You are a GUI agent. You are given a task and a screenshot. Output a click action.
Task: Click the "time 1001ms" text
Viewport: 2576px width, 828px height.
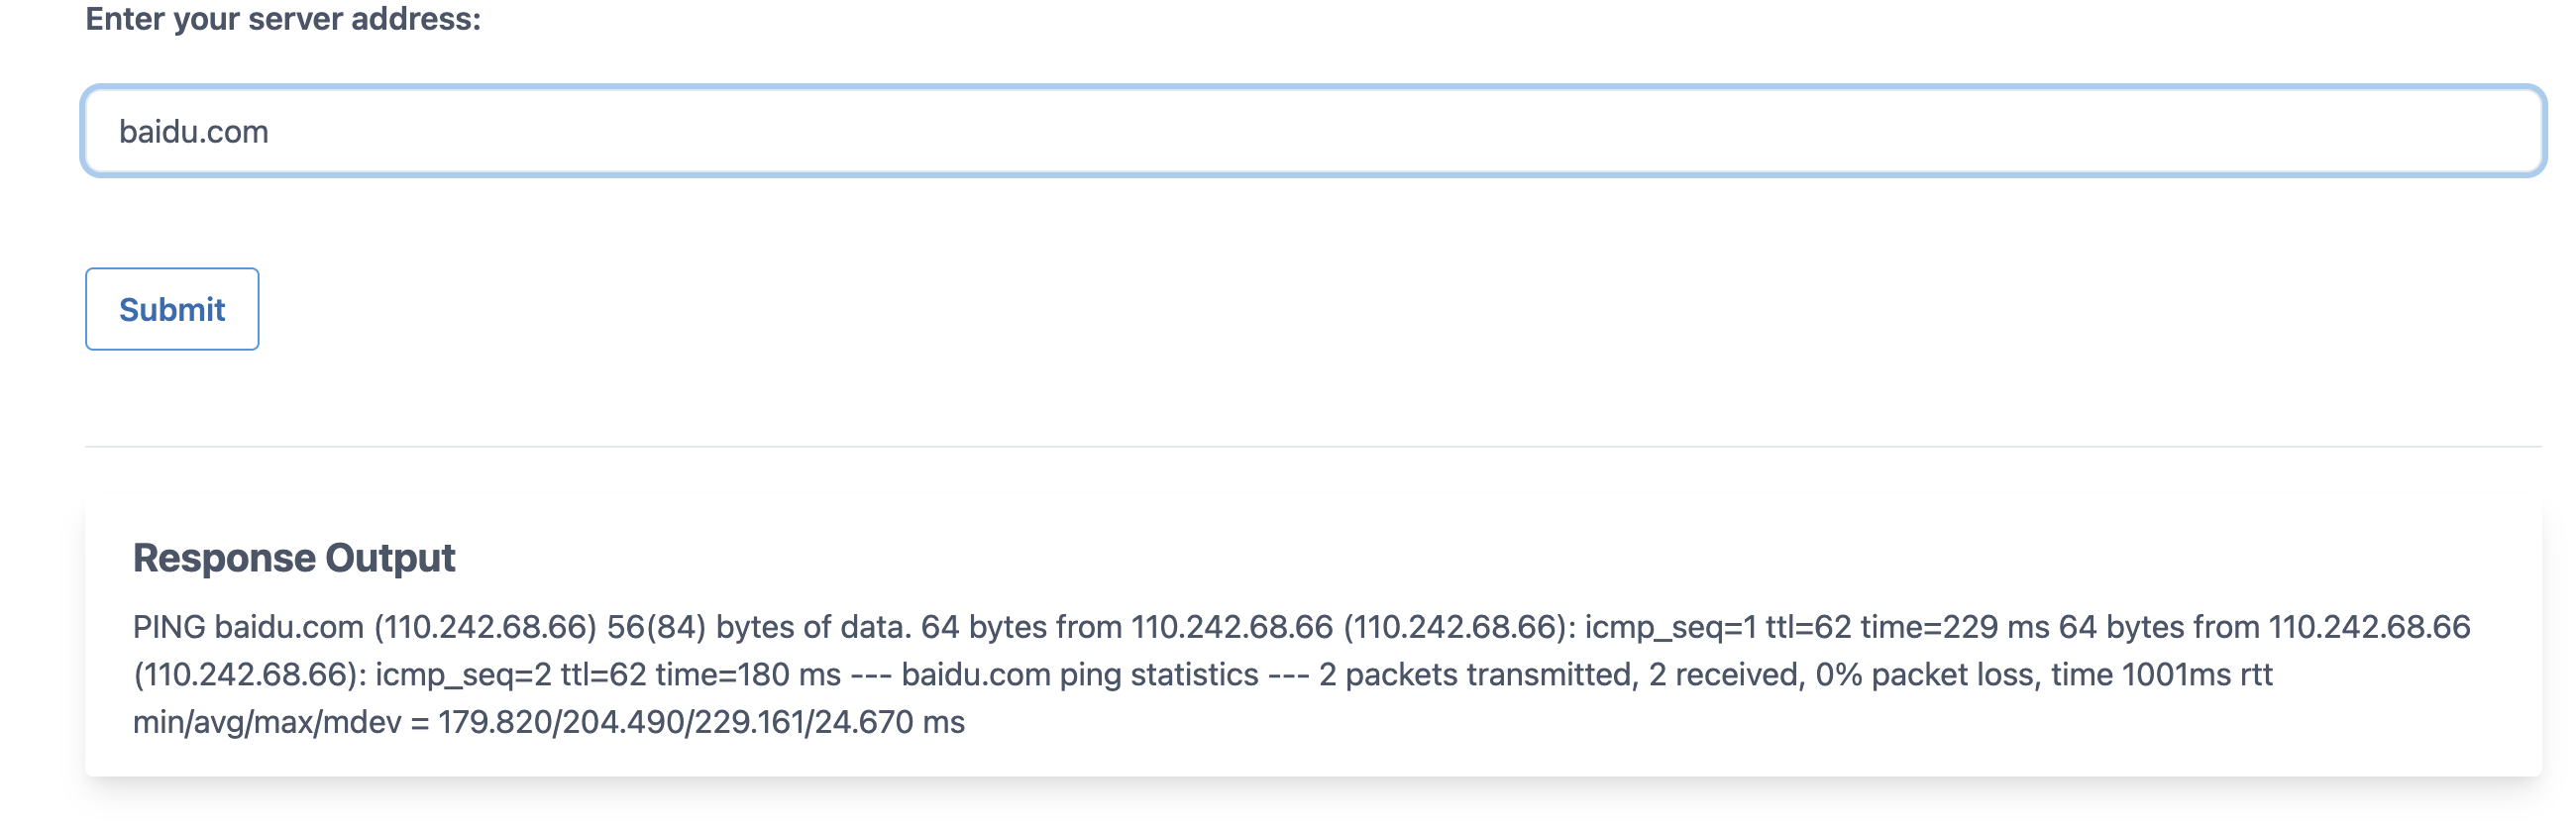coord(2141,675)
